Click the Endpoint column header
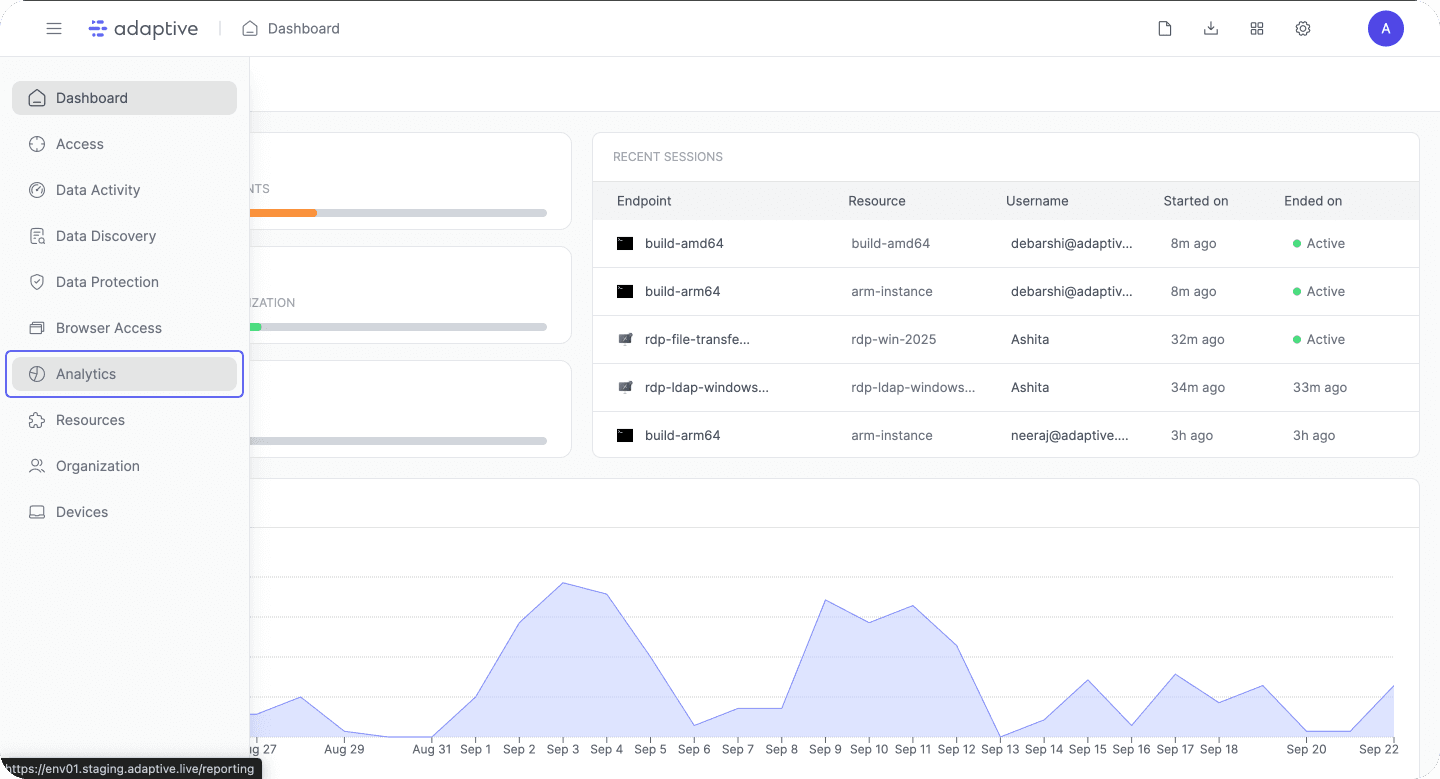The width and height of the screenshot is (1440, 779). 644,201
